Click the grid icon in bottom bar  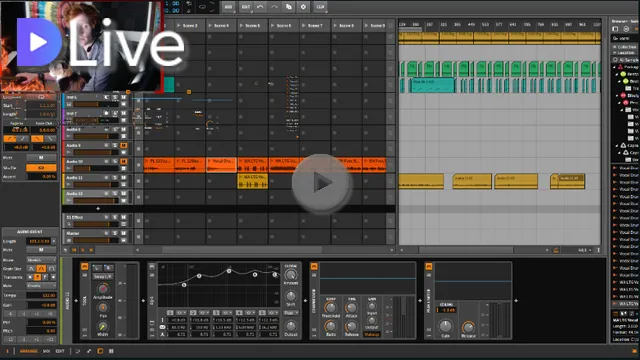click(111, 351)
